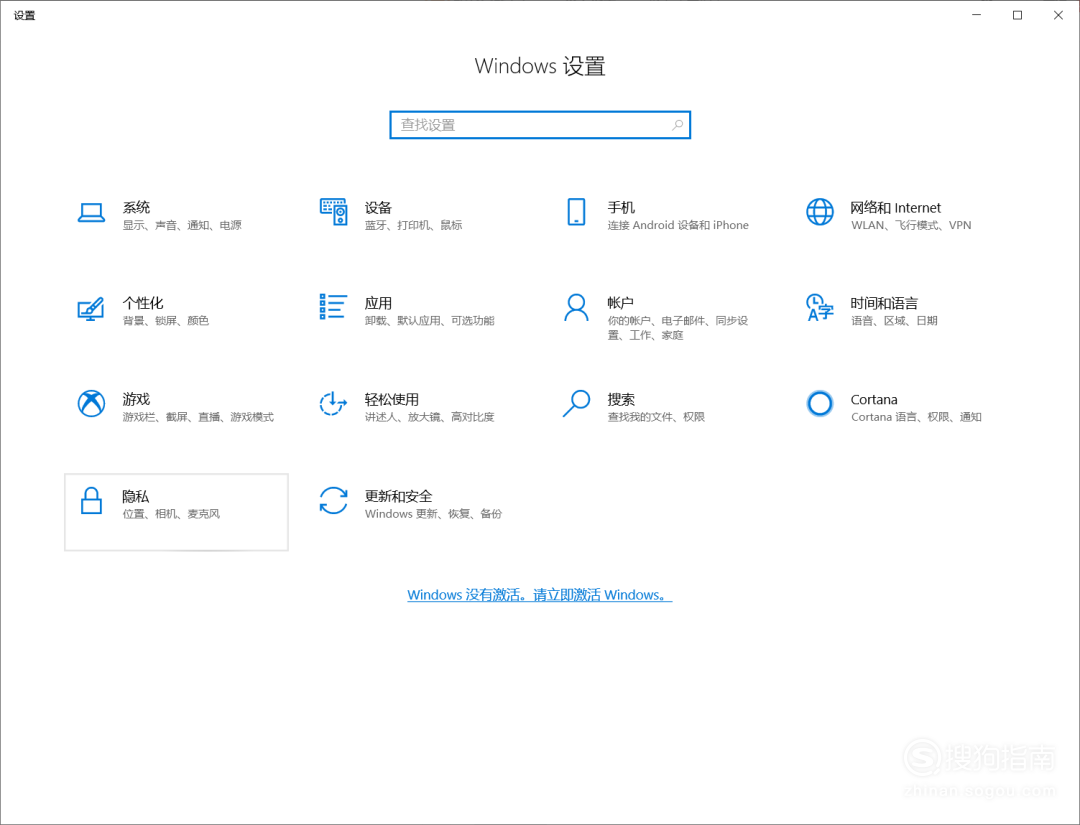Select the 个性化 heading text
1080x825 pixels.
tap(143, 303)
